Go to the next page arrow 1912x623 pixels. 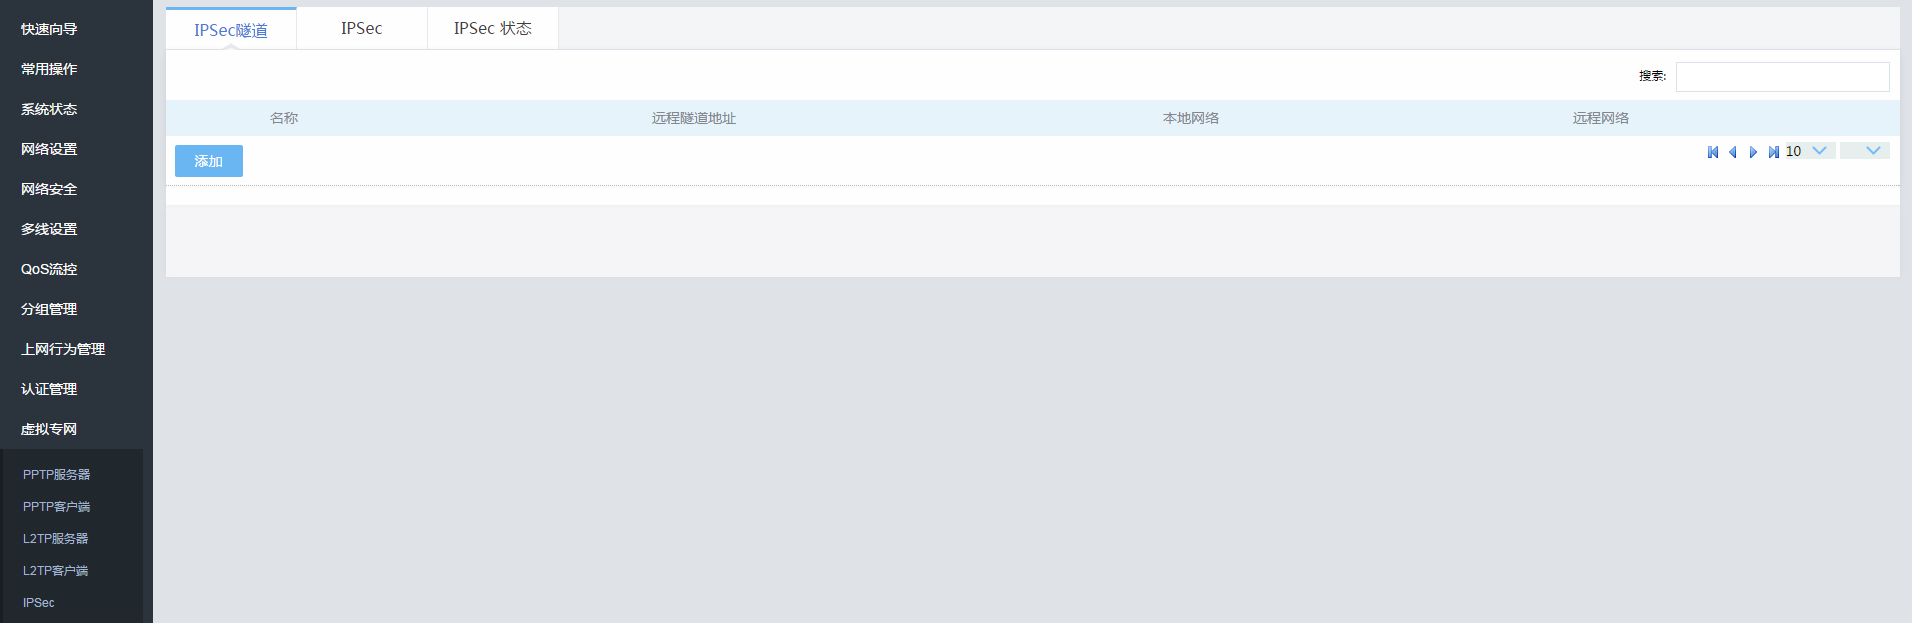pos(1753,152)
